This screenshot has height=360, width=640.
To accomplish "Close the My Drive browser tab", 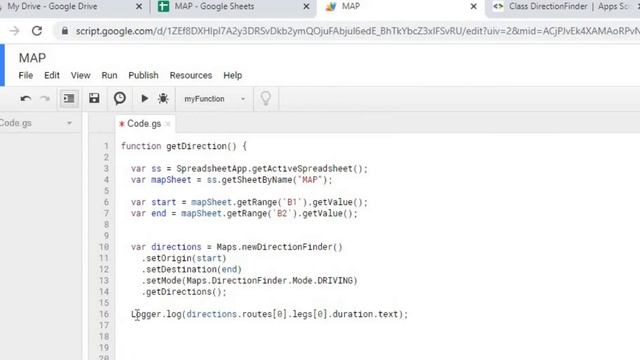I will (x=139, y=7).
